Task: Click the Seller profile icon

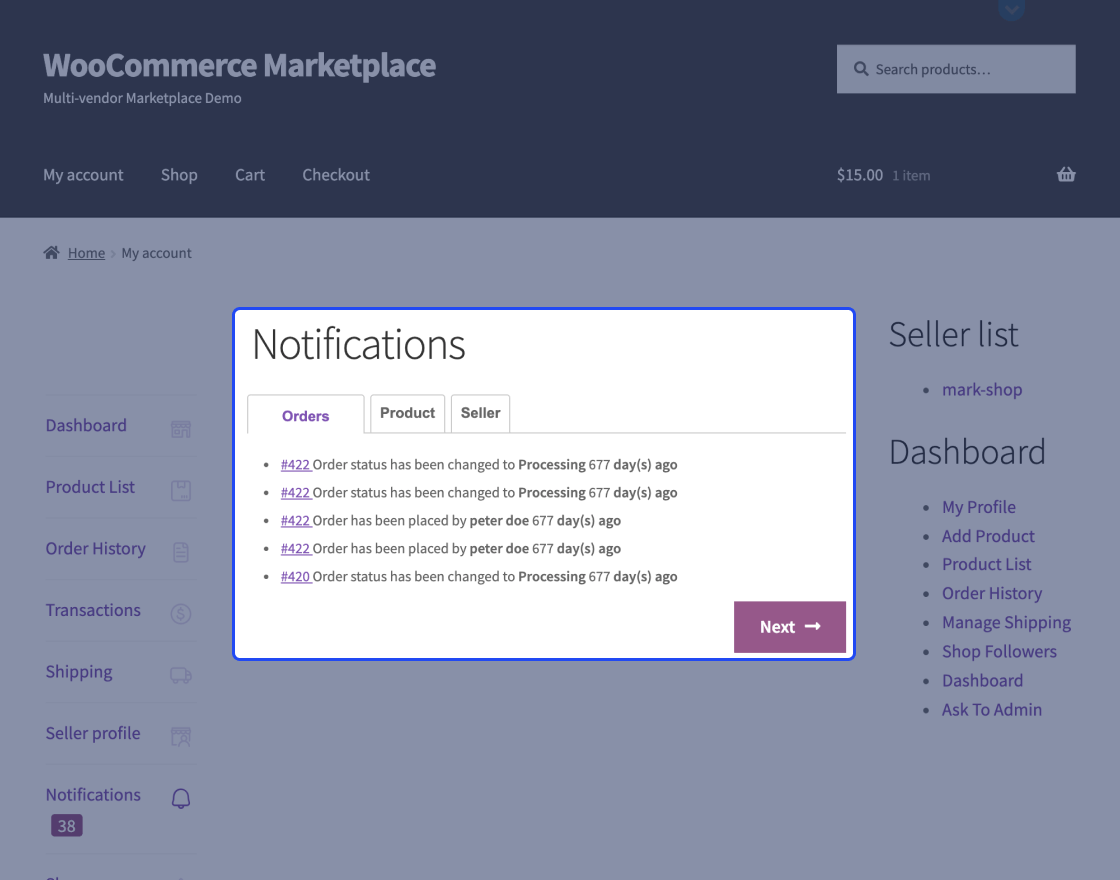Action: tap(181, 737)
